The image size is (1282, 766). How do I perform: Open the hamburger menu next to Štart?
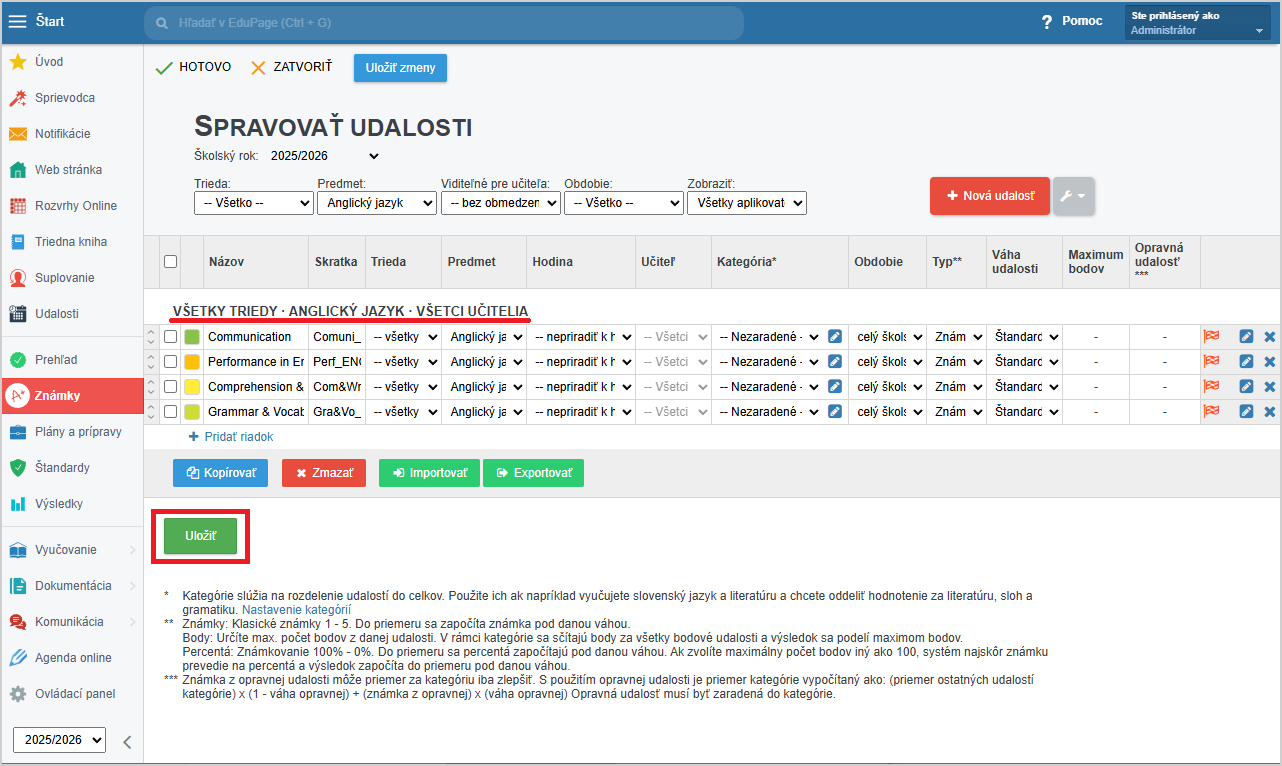point(18,21)
